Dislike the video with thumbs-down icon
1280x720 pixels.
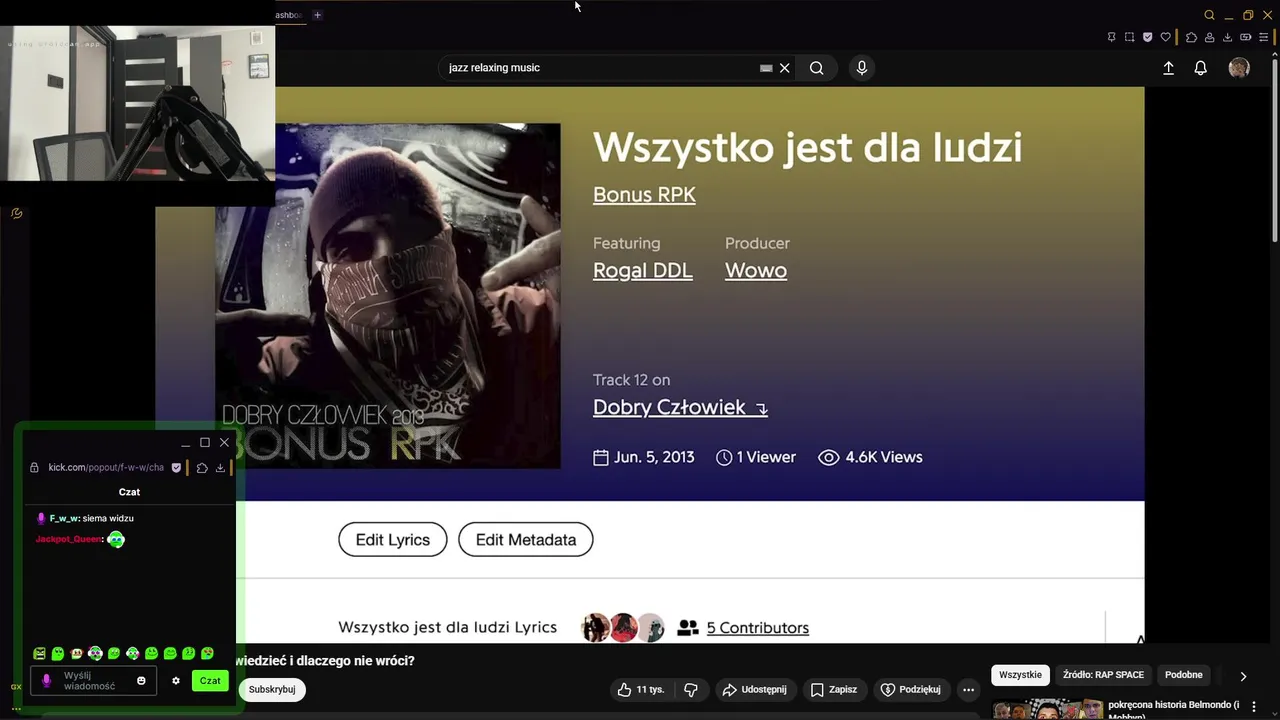coord(690,690)
